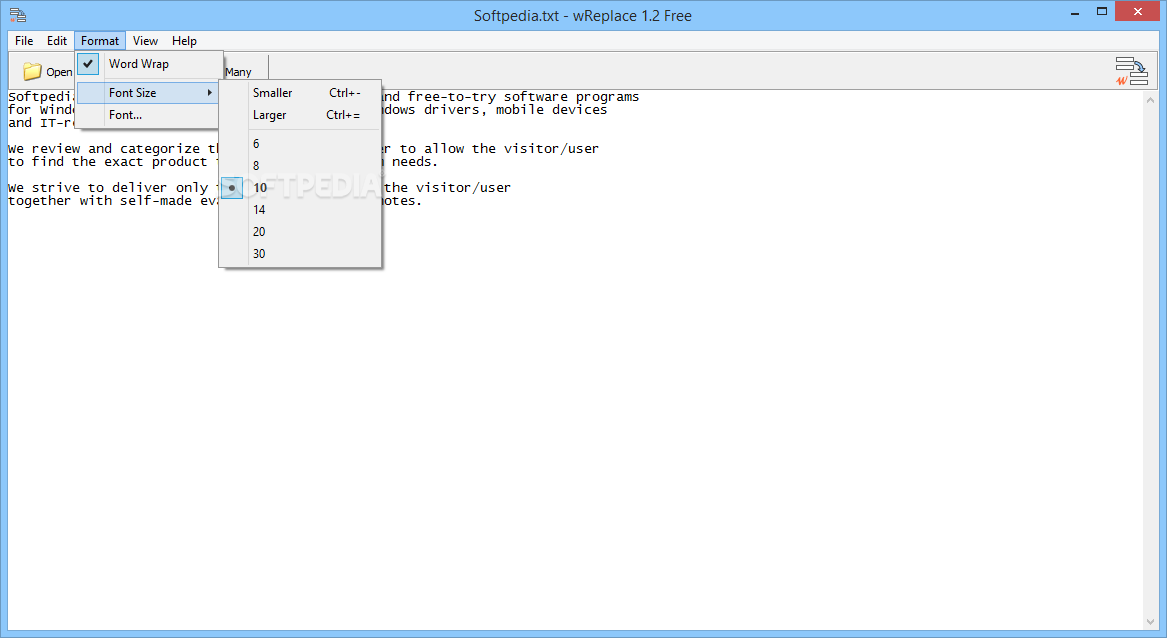Select Smaller font size option
The height and width of the screenshot is (638, 1167).
click(301, 93)
